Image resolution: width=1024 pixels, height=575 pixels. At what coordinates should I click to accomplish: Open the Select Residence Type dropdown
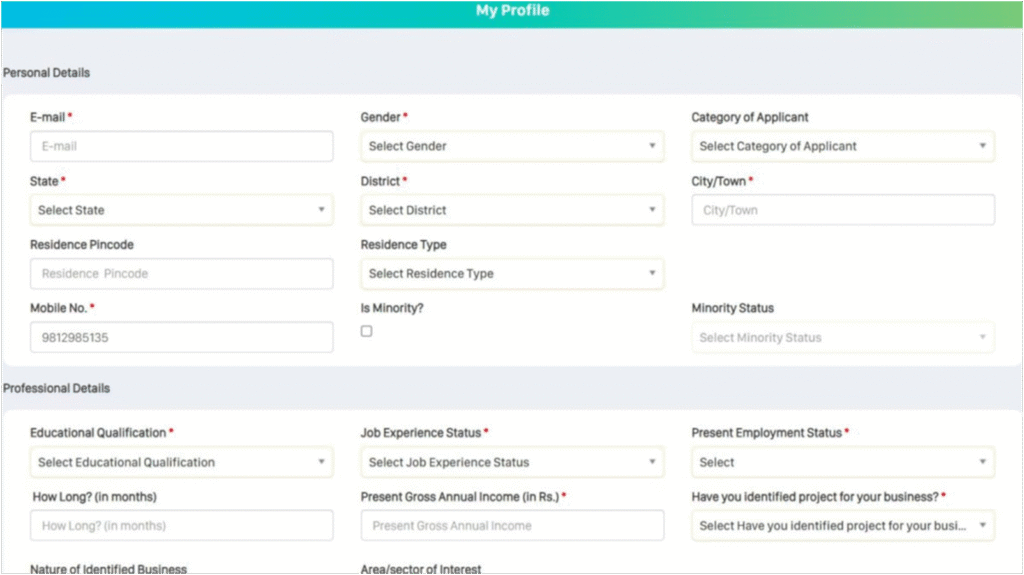point(511,273)
